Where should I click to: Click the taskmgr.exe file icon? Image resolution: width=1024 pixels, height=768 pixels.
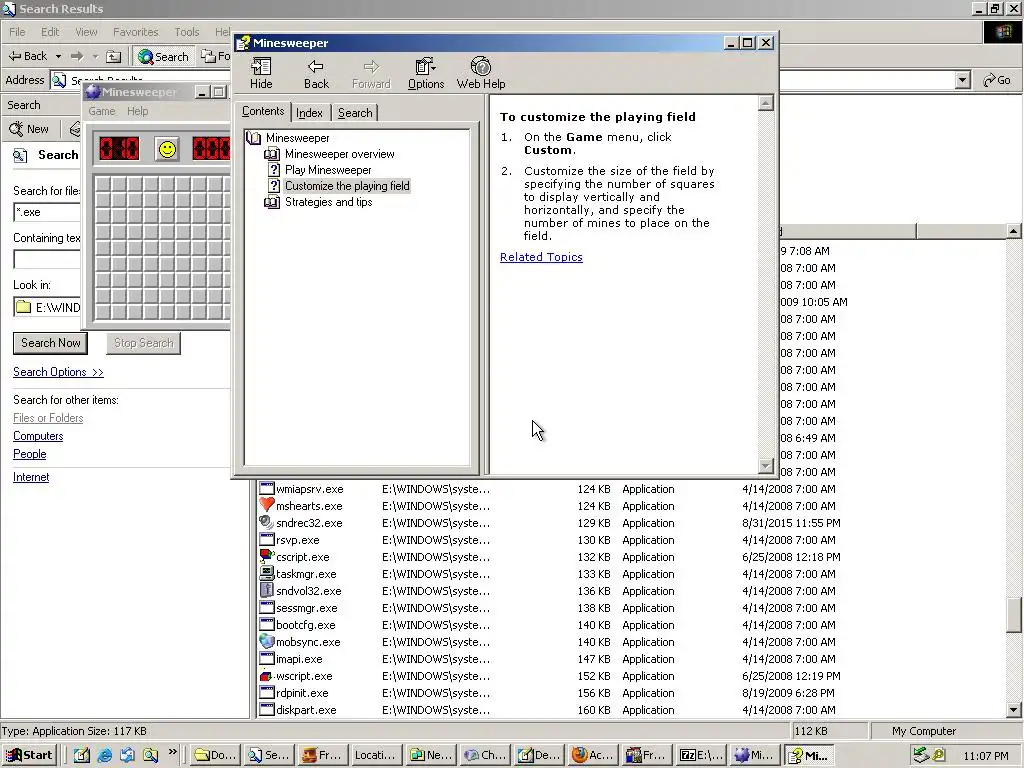point(266,573)
